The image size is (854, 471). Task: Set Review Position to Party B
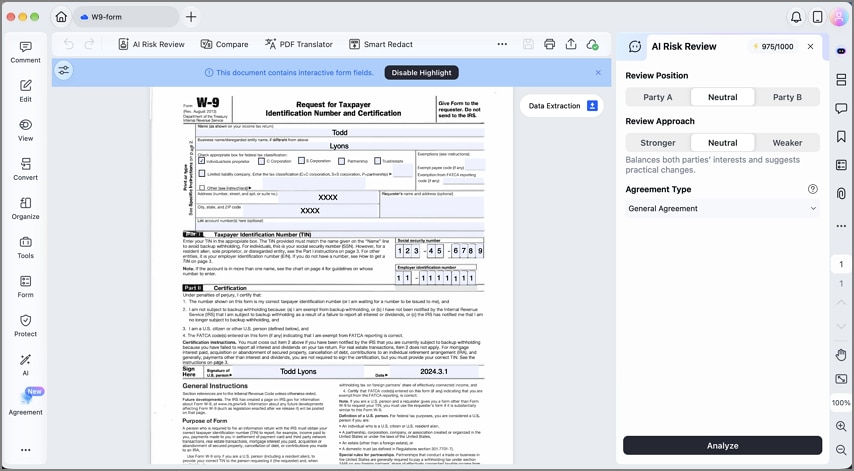pyautogui.click(x=787, y=97)
